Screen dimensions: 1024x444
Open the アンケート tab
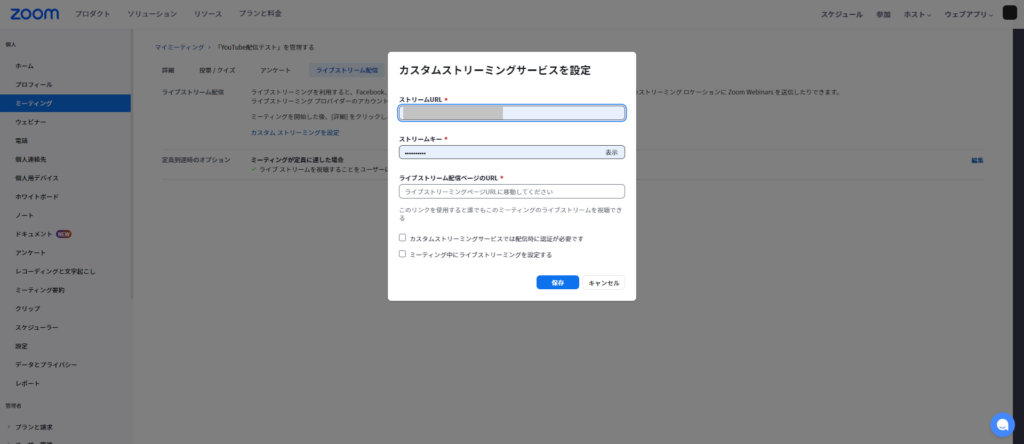[x=275, y=71]
